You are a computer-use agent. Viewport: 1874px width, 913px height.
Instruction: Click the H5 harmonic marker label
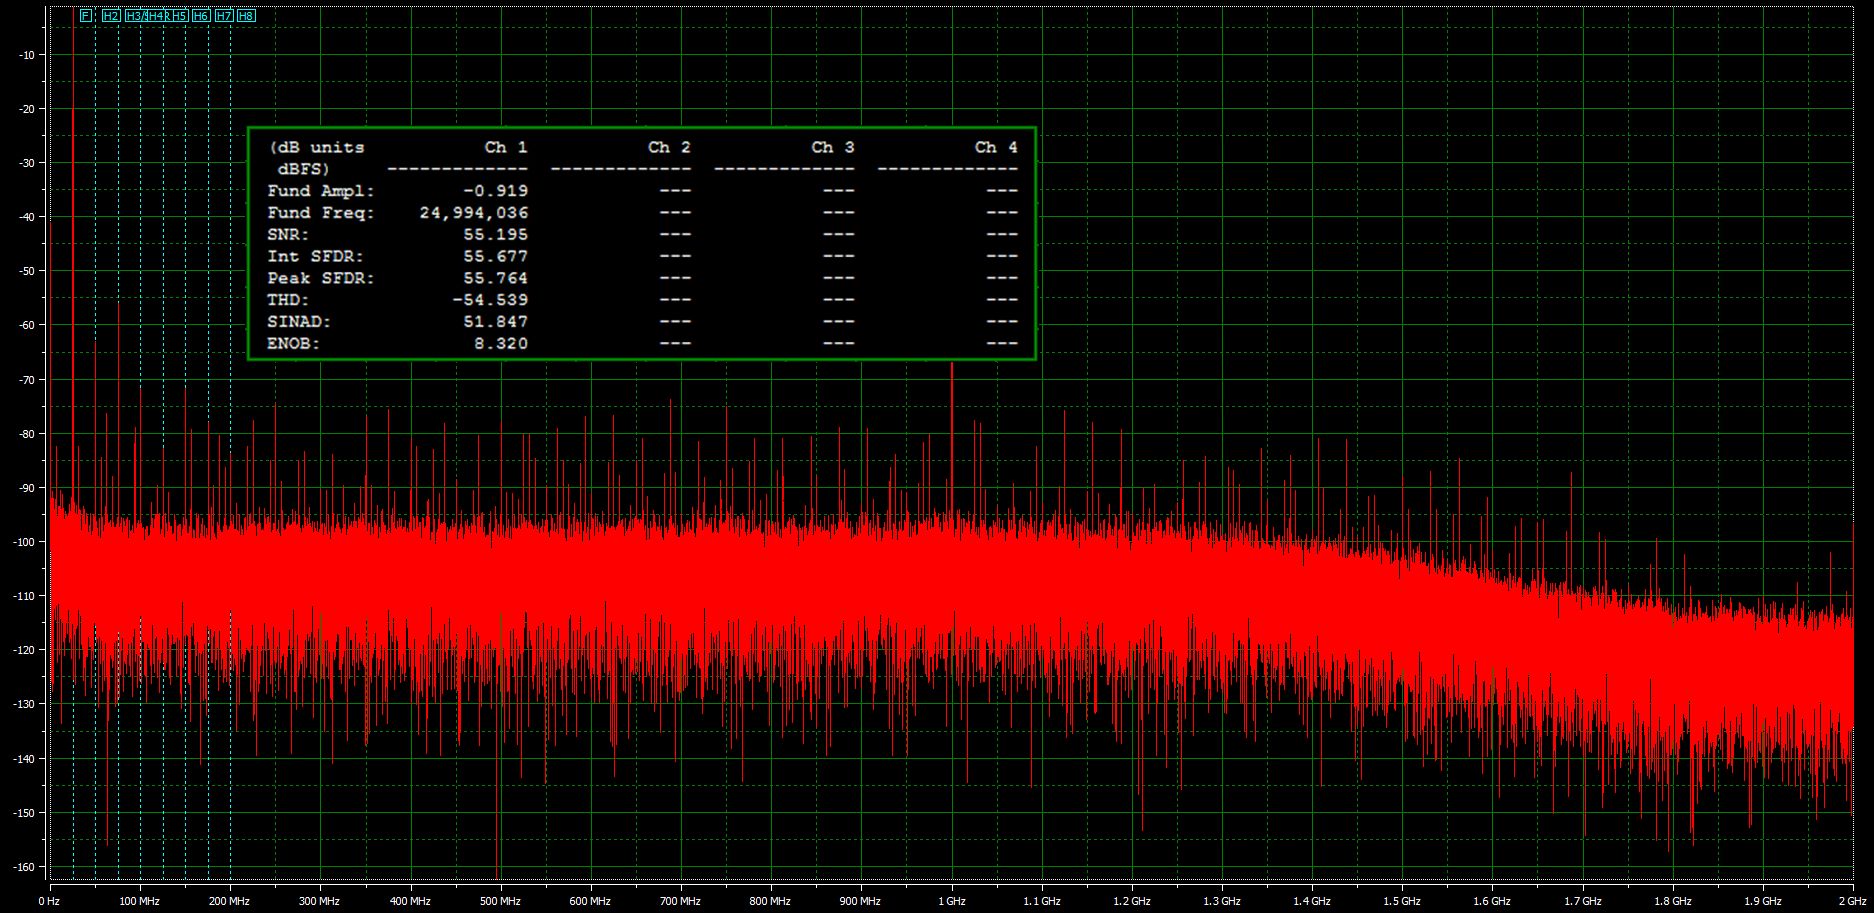pos(180,16)
